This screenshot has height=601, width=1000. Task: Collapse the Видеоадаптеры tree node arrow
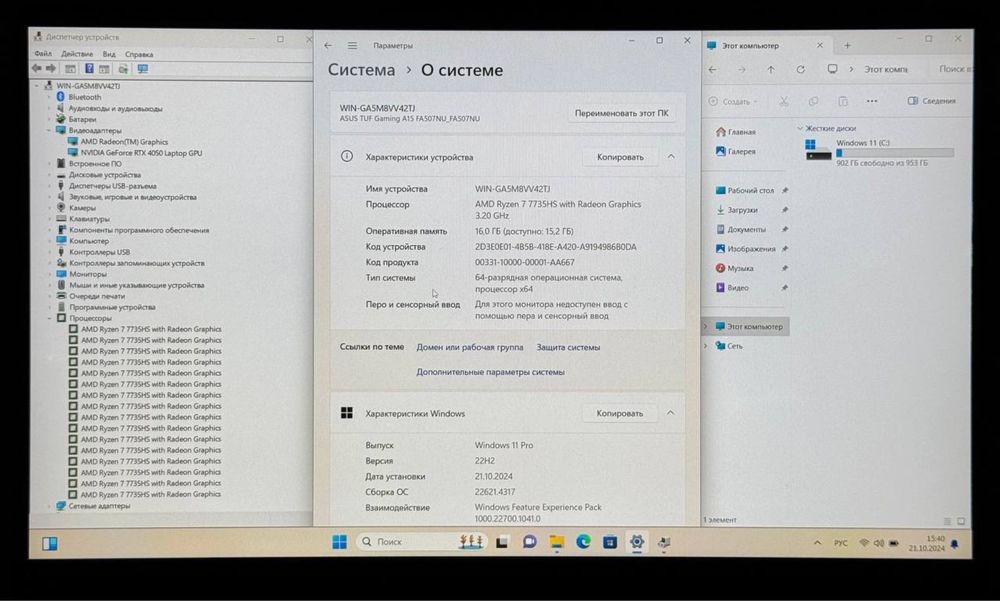[49, 130]
